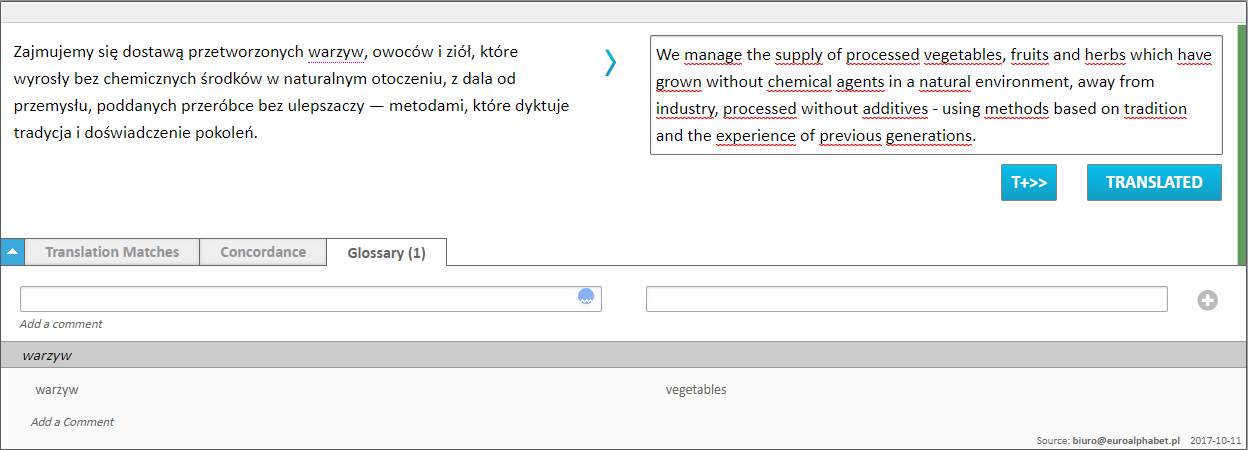Image resolution: width=1248 pixels, height=450 pixels.
Task: Collapse the bottom panel with blue triangle
Action: [12, 252]
